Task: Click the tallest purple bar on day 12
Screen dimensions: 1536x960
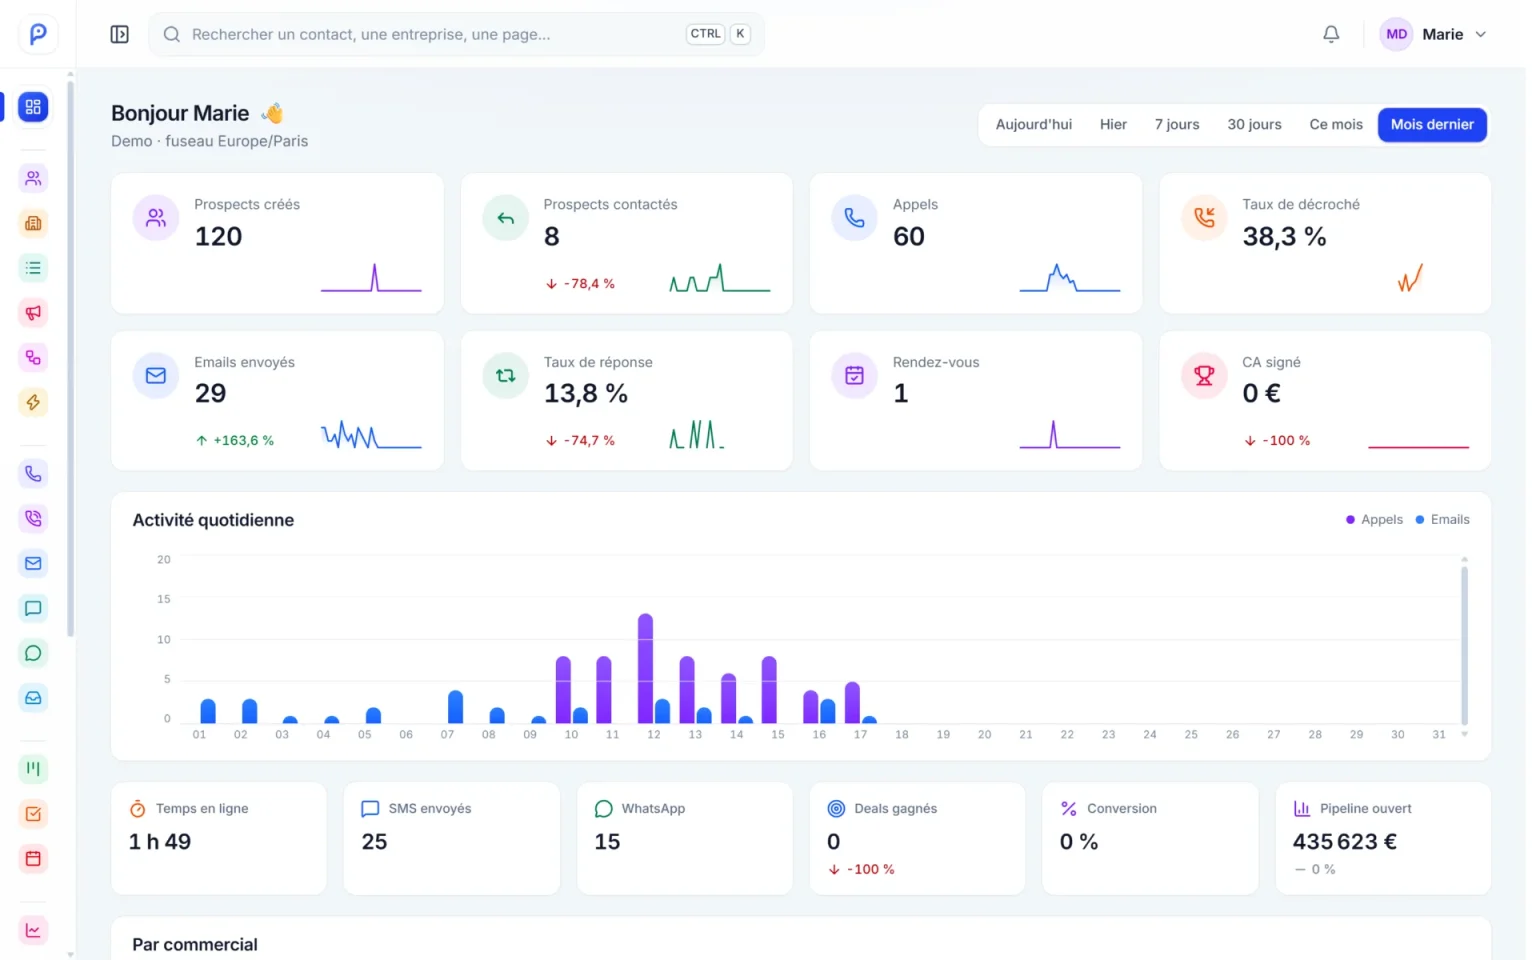Action: [645, 668]
